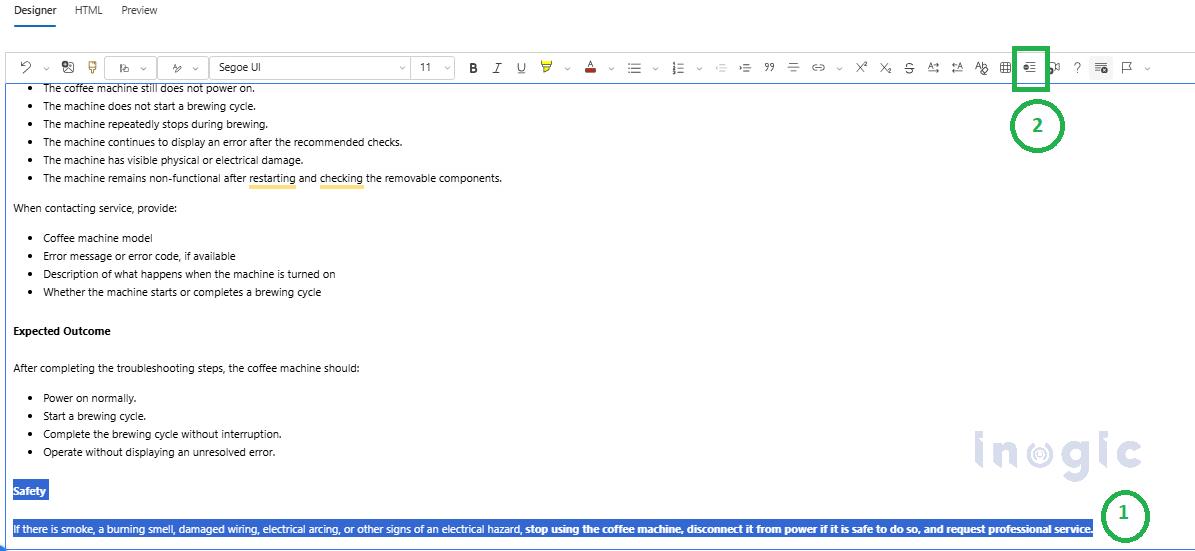
Task: Apply the red font color
Action: pos(590,67)
